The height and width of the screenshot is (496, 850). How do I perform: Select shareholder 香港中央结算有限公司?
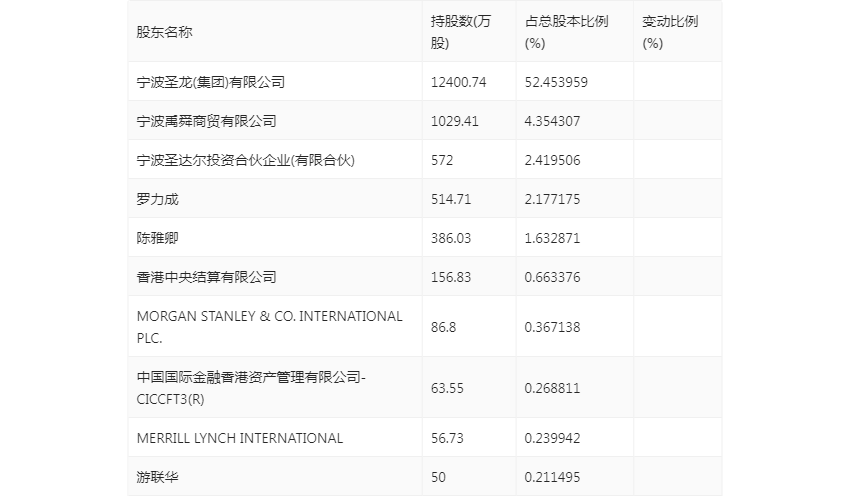pos(207,277)
